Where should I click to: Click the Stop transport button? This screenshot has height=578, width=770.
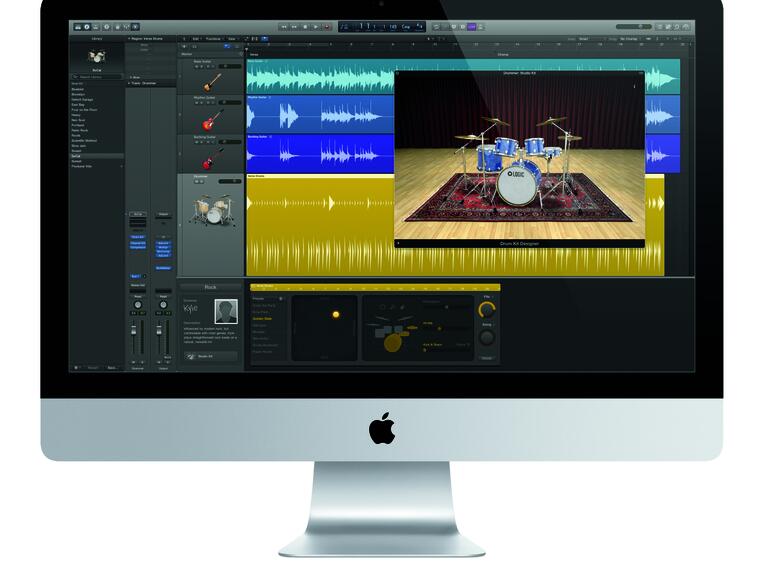click(305, 27)
